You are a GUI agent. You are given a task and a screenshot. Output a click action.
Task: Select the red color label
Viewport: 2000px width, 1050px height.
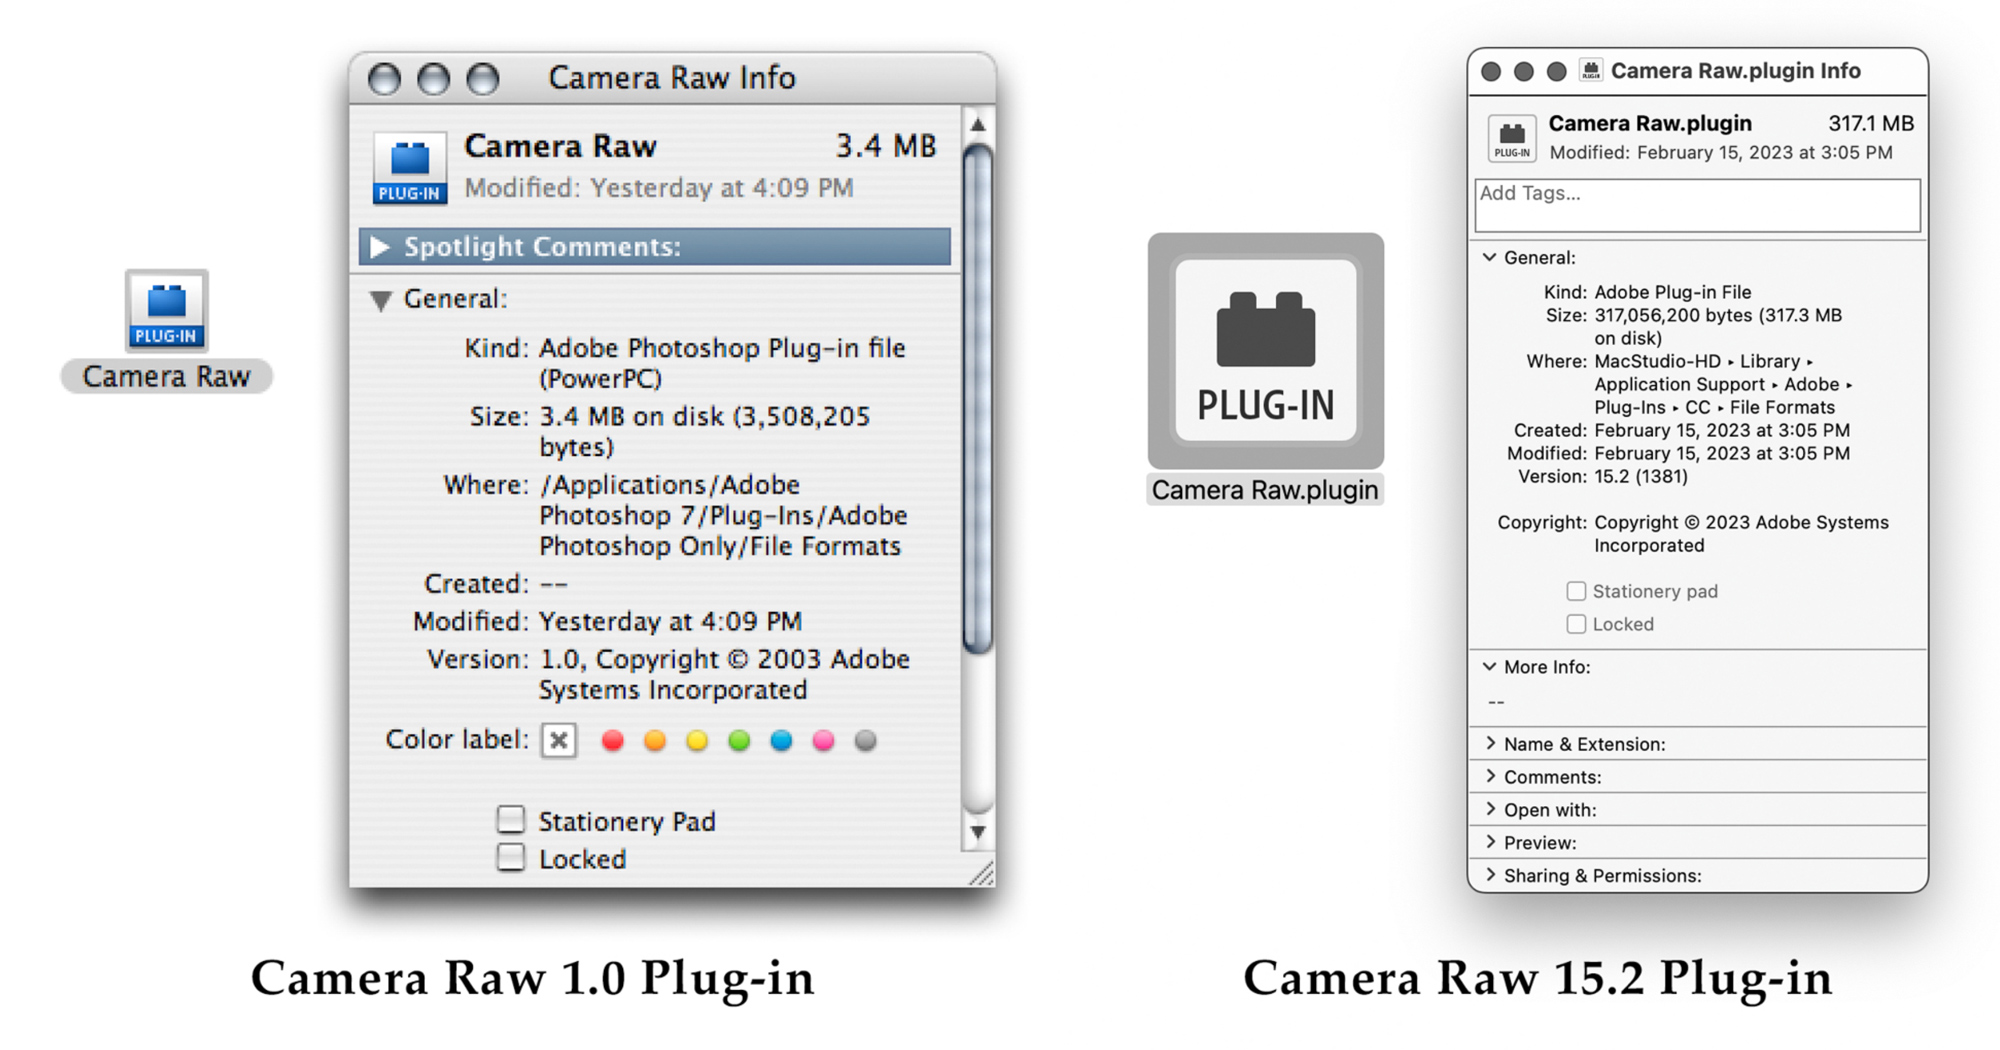(x=613, y=740)
